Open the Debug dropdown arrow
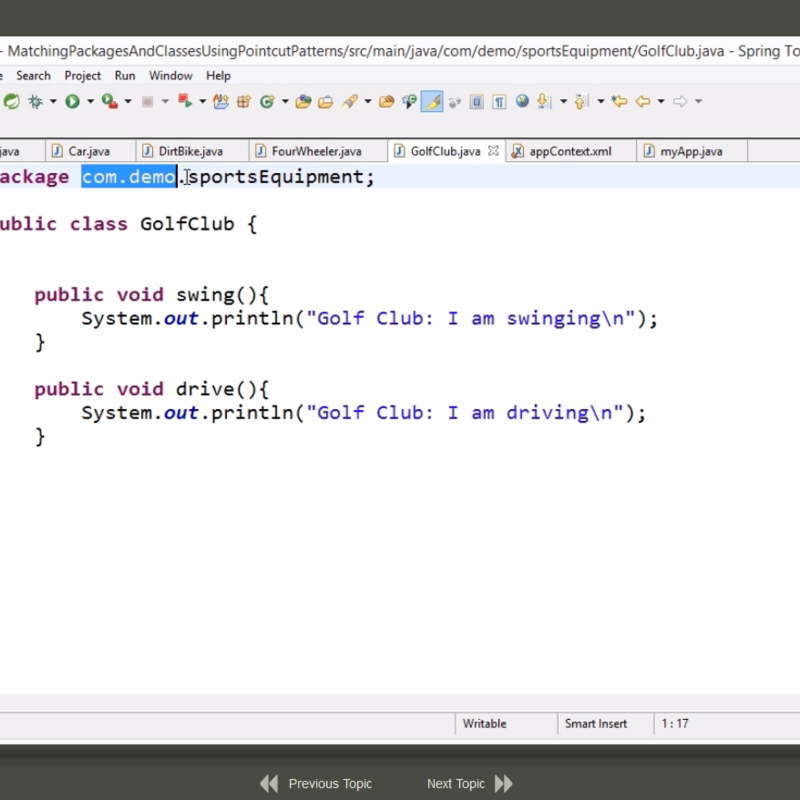The image size is (800, 800). point(53,102)
